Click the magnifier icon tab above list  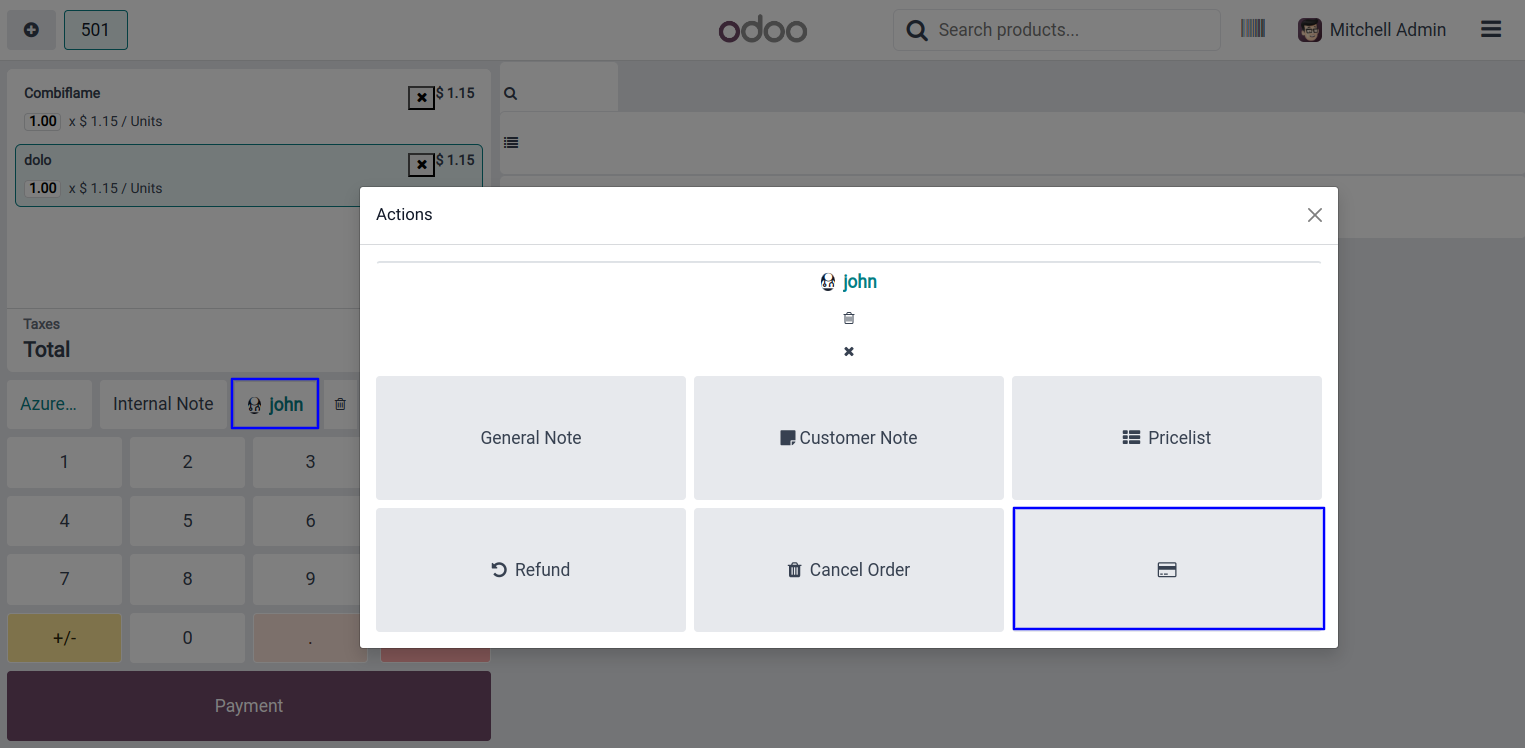pos(511,94)
